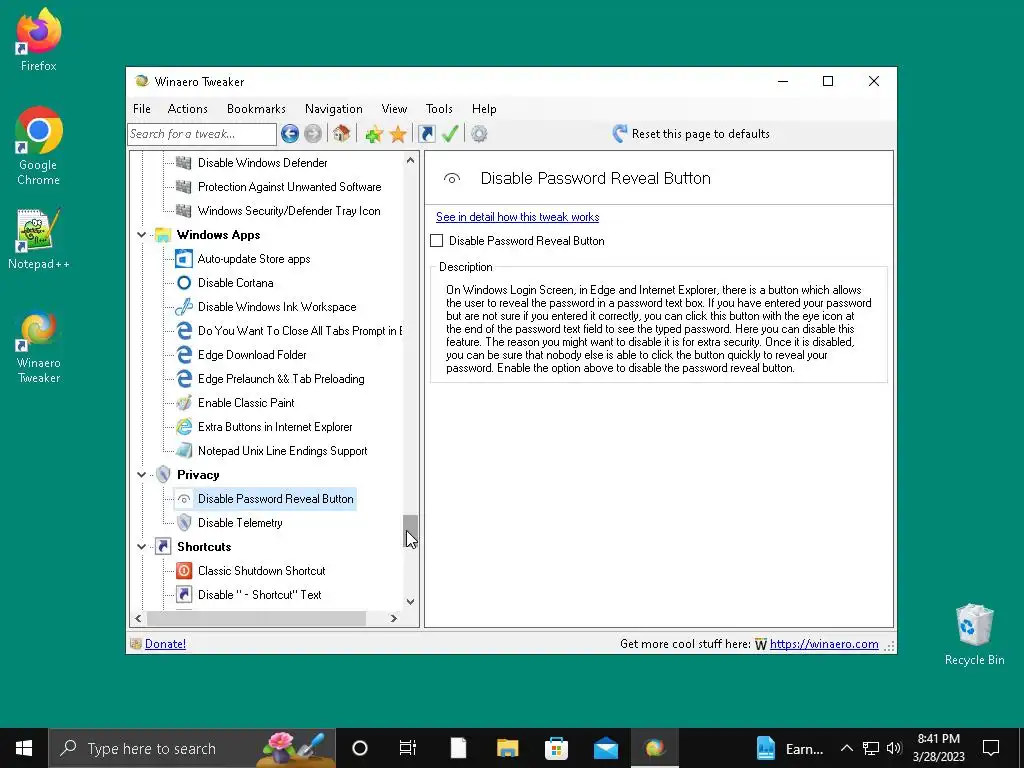This screenshot has width=1024, height=768.
Task: Click the Donate! link
Action: (165, 644)
